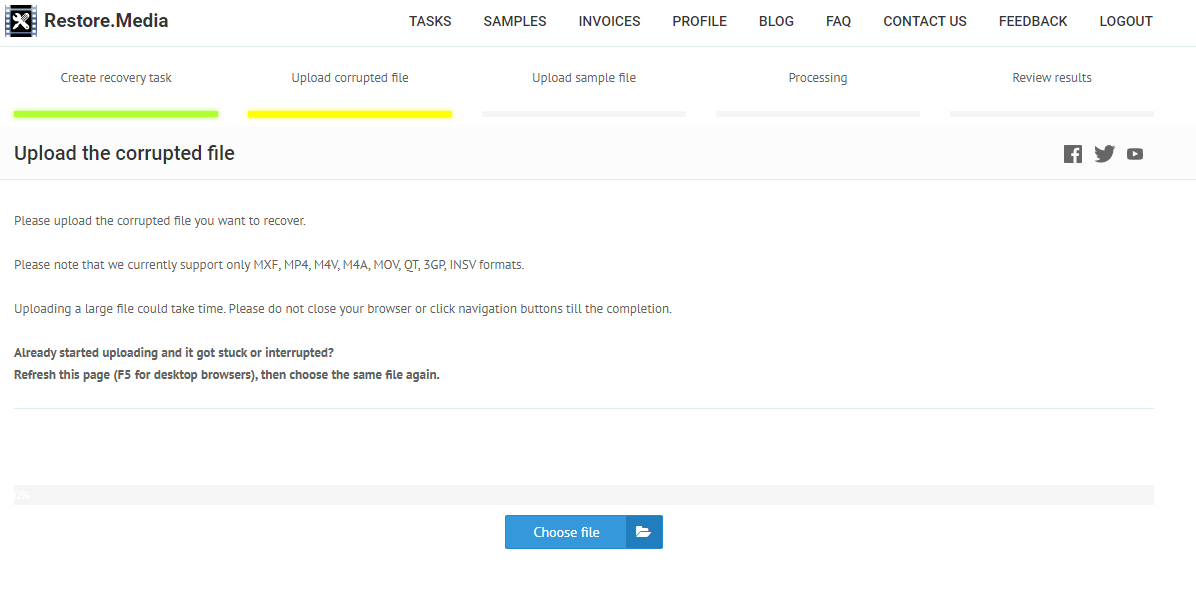This screenshot has height=599, width=1196.
Task: Open the Twitter bird icon
Action: tap(1104, 154)
